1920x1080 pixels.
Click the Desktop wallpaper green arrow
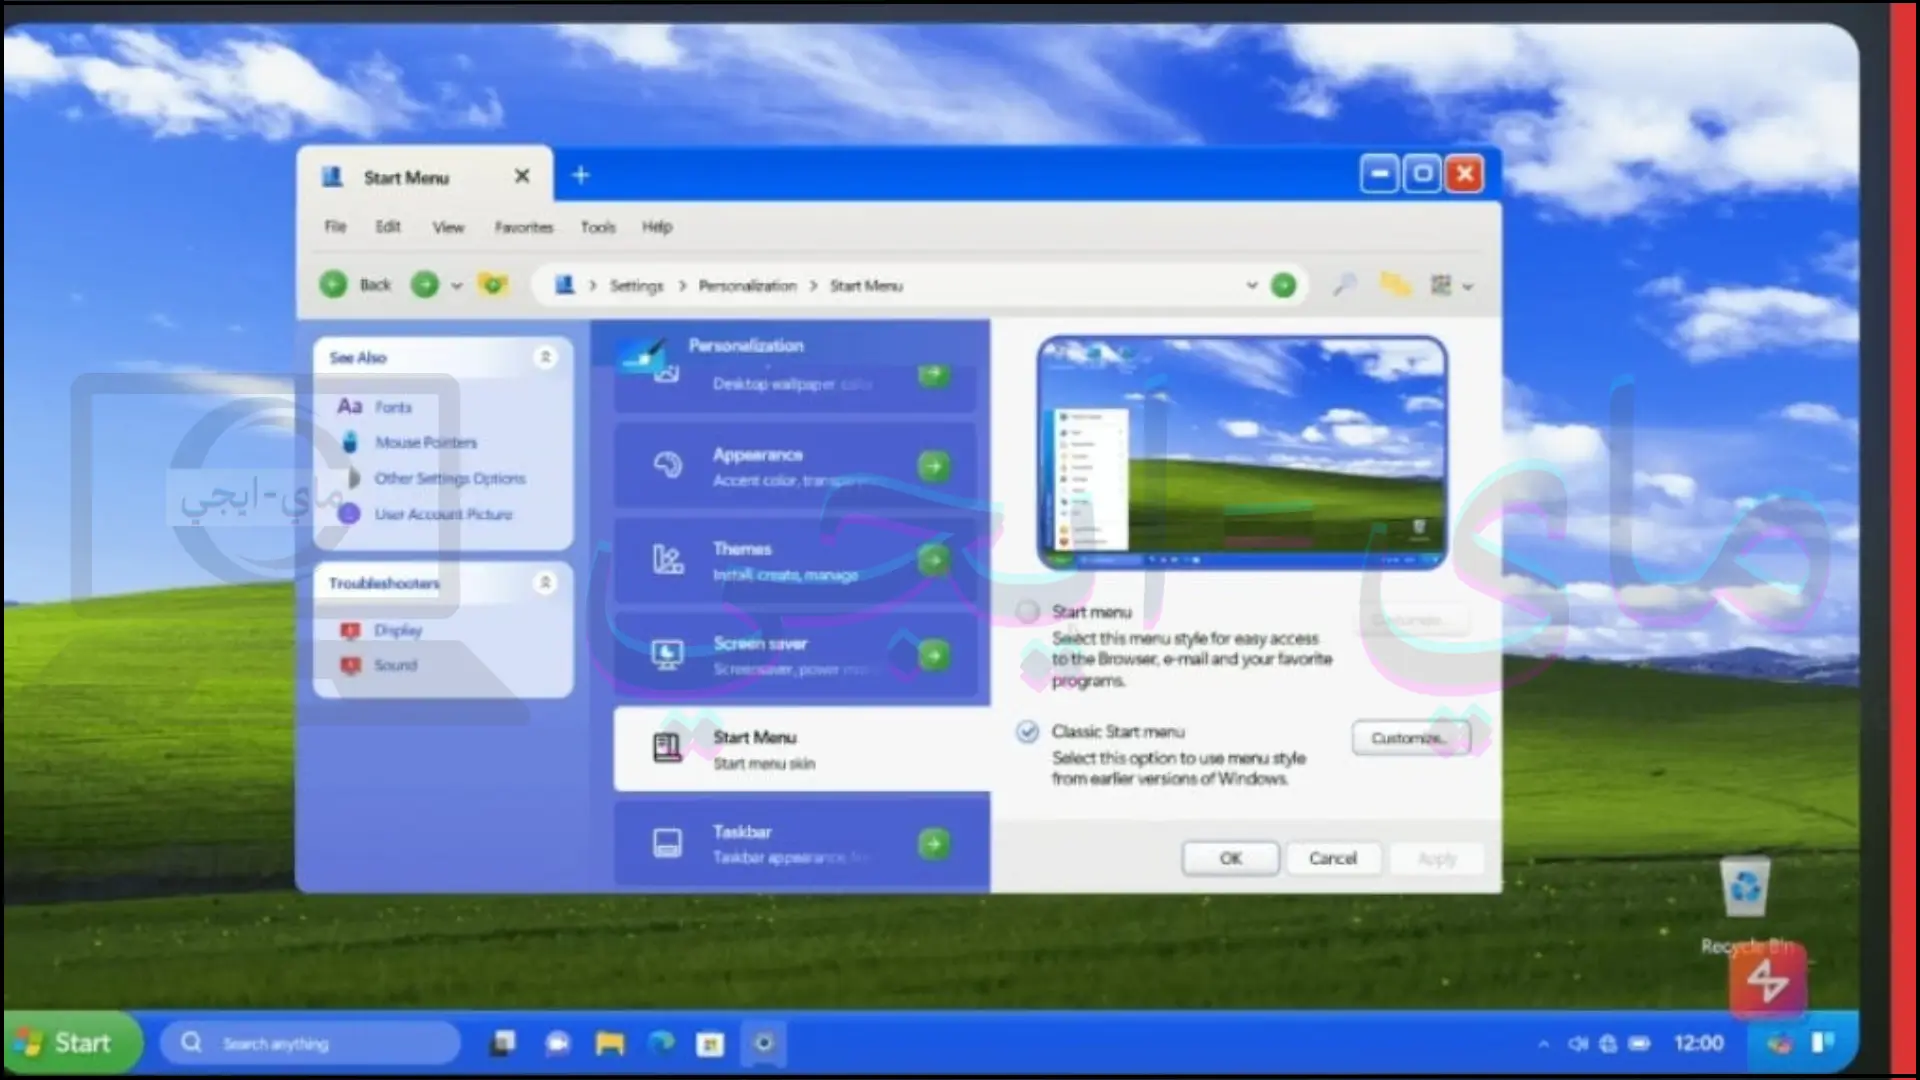tap(933, 375)
